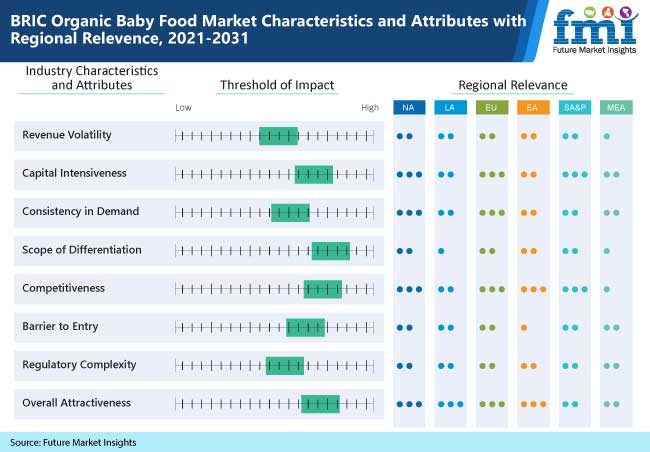
Task: Select the EU region header badge
Action: (x=492, y=107)
